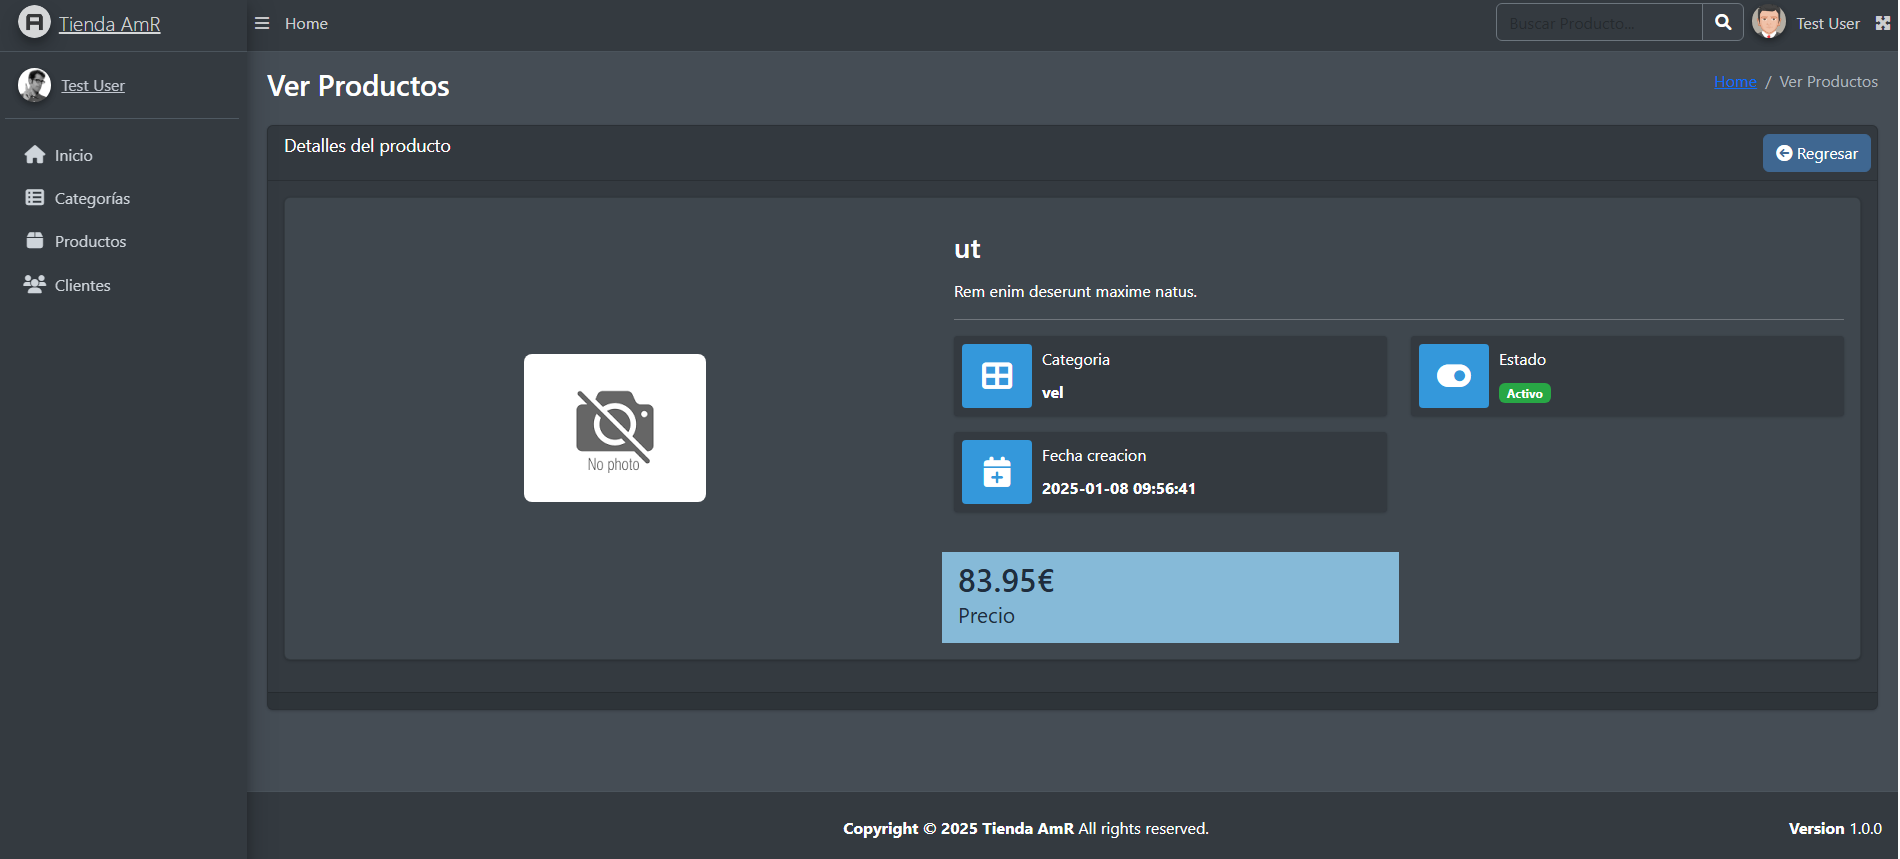Click the sidebar Test User avatar

point(35,85)
